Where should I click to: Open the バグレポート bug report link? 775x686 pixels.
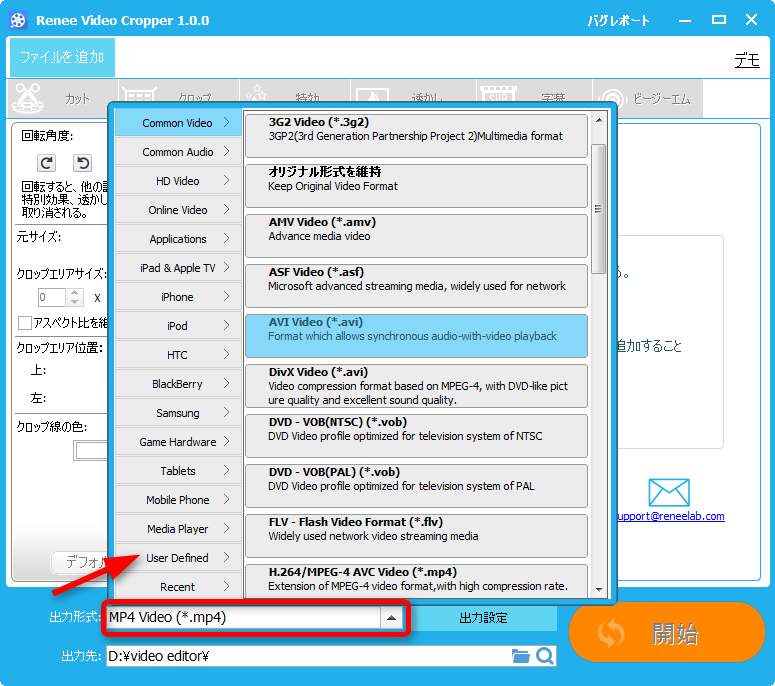point(618,20)
